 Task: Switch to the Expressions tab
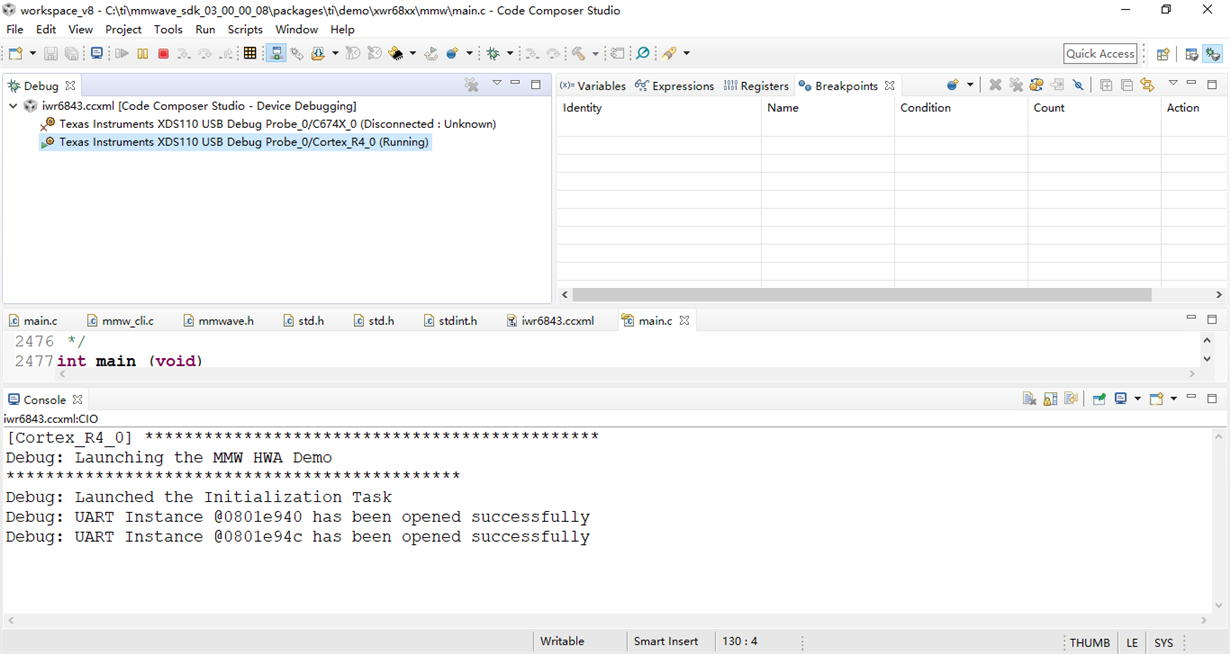tap(674, 86)
